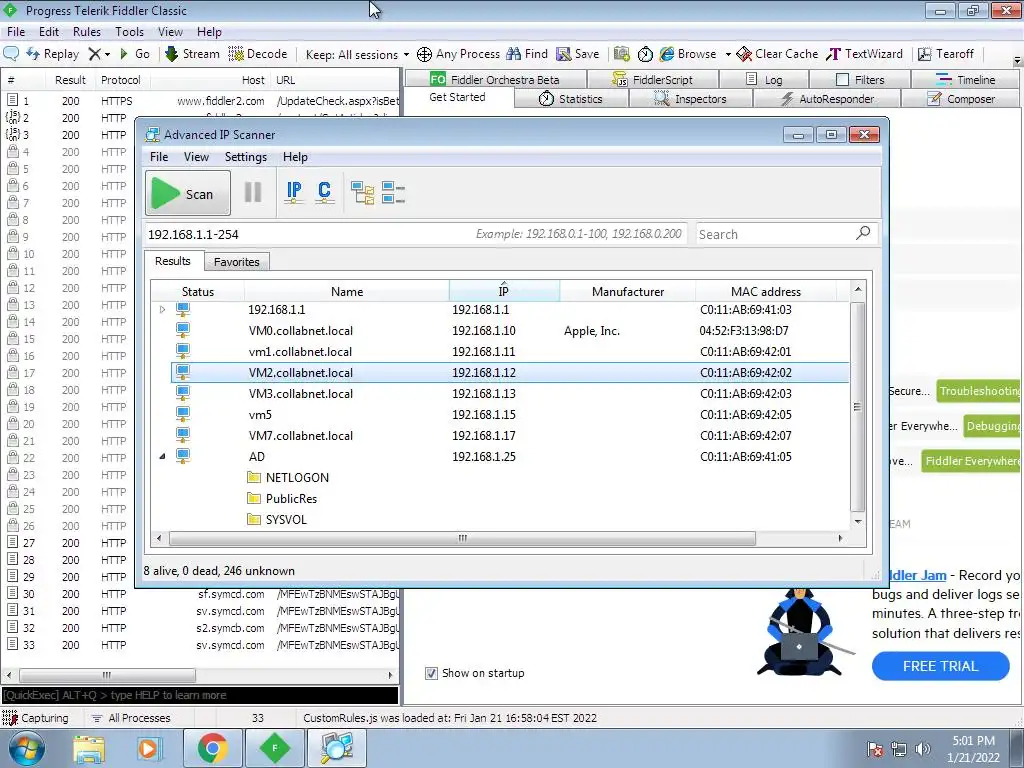Select the NETLOGON shared folder

288,477
